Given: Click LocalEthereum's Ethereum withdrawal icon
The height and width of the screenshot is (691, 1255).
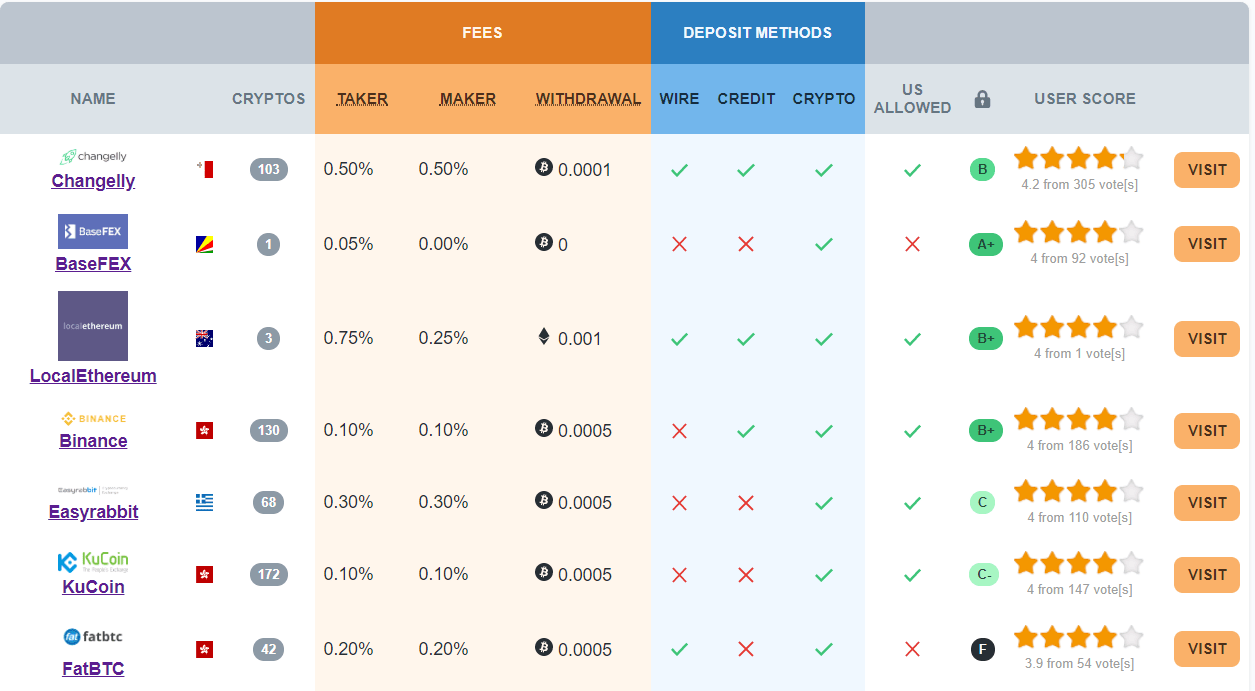Looking at the screenshot, I should tap(544, 337).
